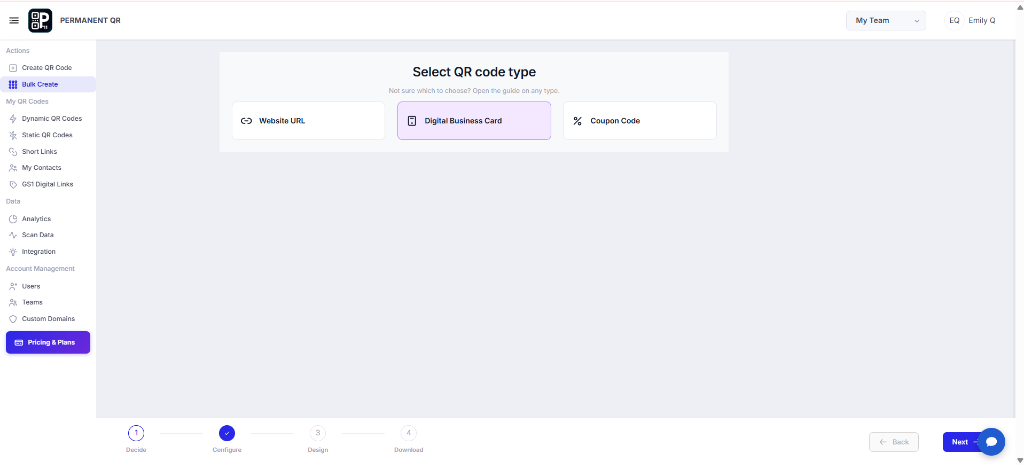Select the Coupon Code type card
The image size is (1024, 465).
point(639,121)
